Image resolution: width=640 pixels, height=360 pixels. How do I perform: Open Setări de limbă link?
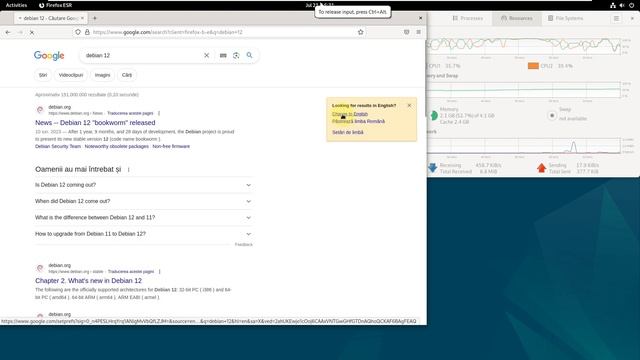coord(348,132)
